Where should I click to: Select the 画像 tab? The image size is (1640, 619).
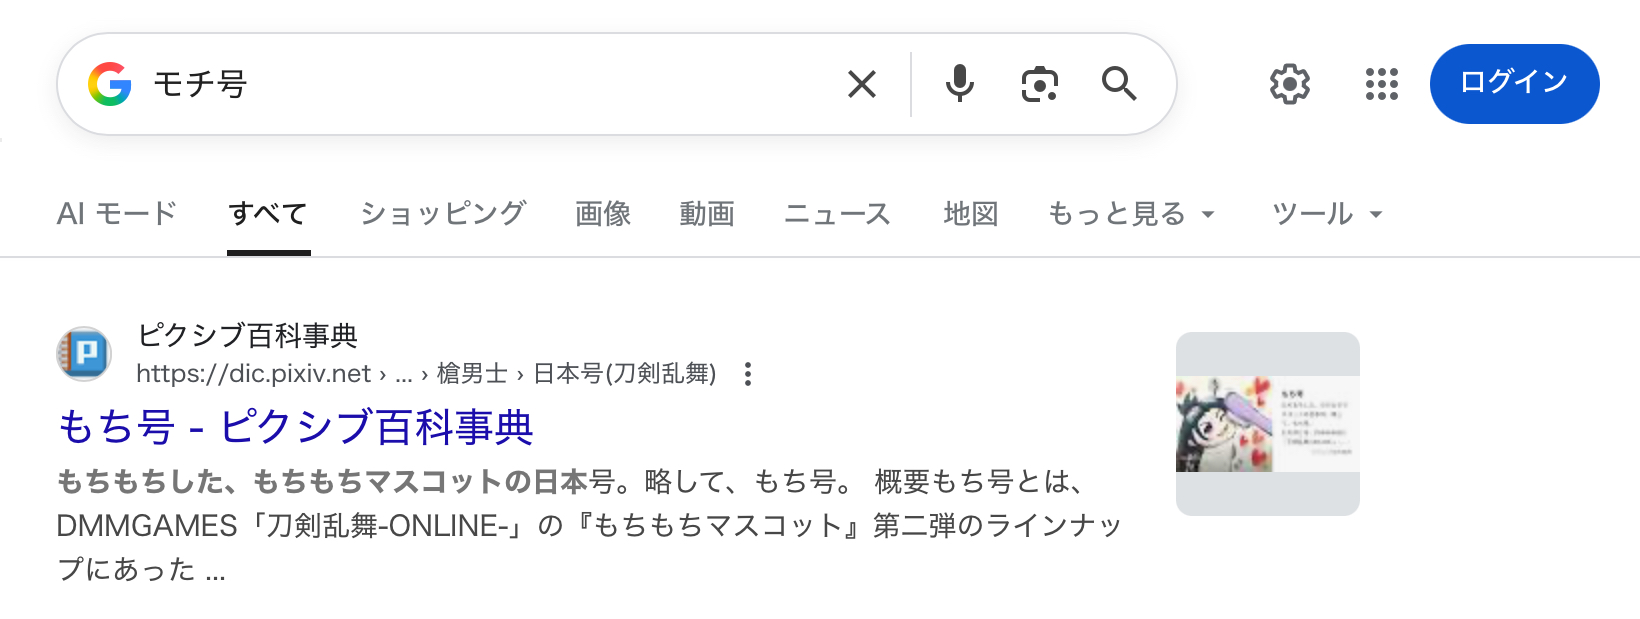[x=603, y=214]
